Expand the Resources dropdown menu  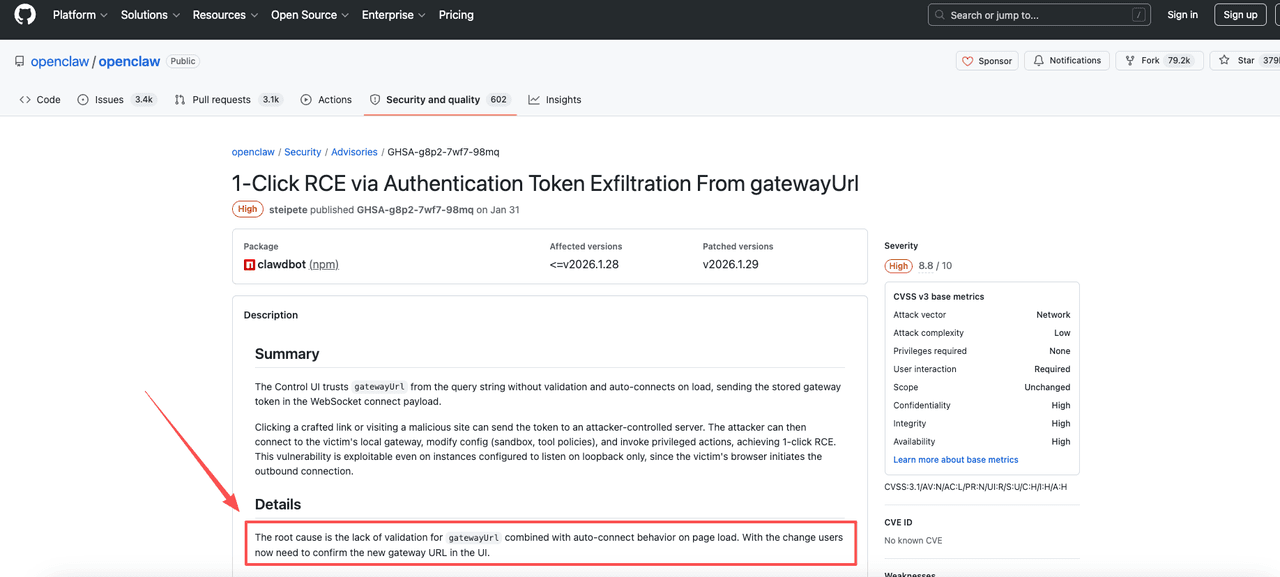point(225,15)
